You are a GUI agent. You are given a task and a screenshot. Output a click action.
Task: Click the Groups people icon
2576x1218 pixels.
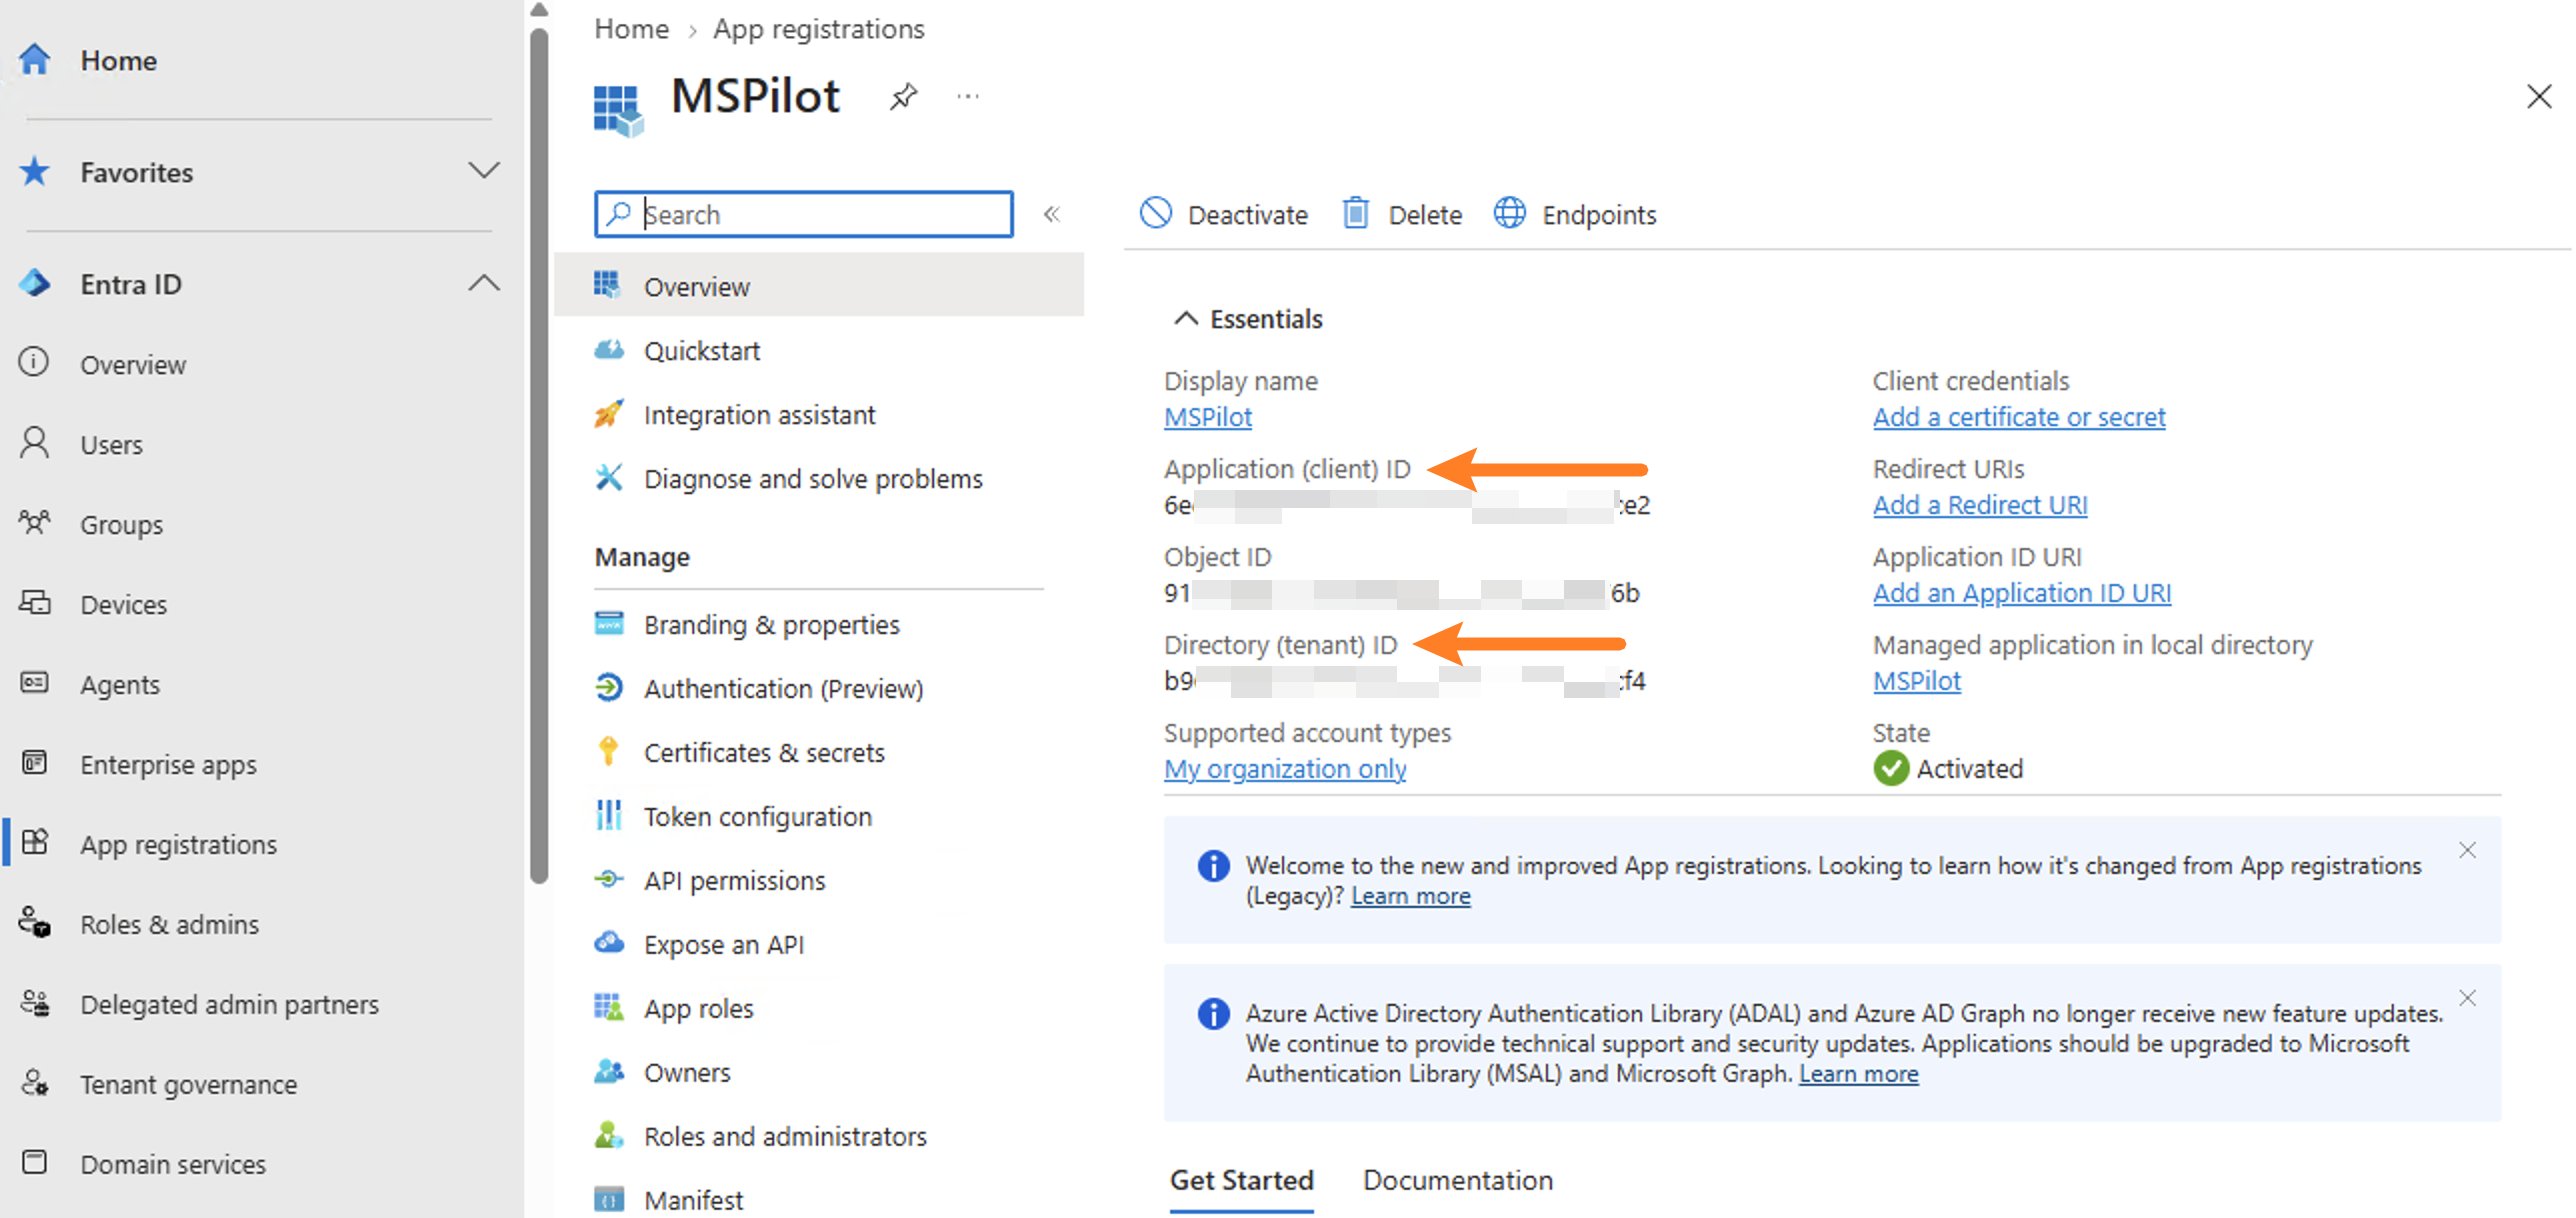pos(34,523)
